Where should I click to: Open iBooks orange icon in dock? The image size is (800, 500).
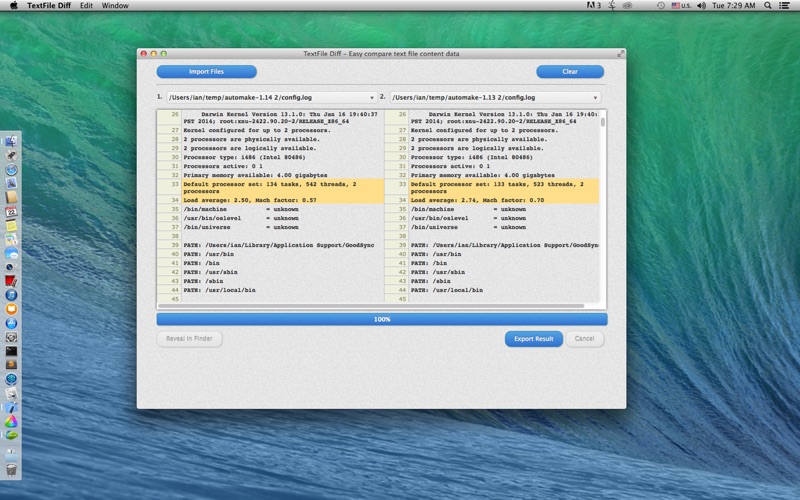click(11, 309)
